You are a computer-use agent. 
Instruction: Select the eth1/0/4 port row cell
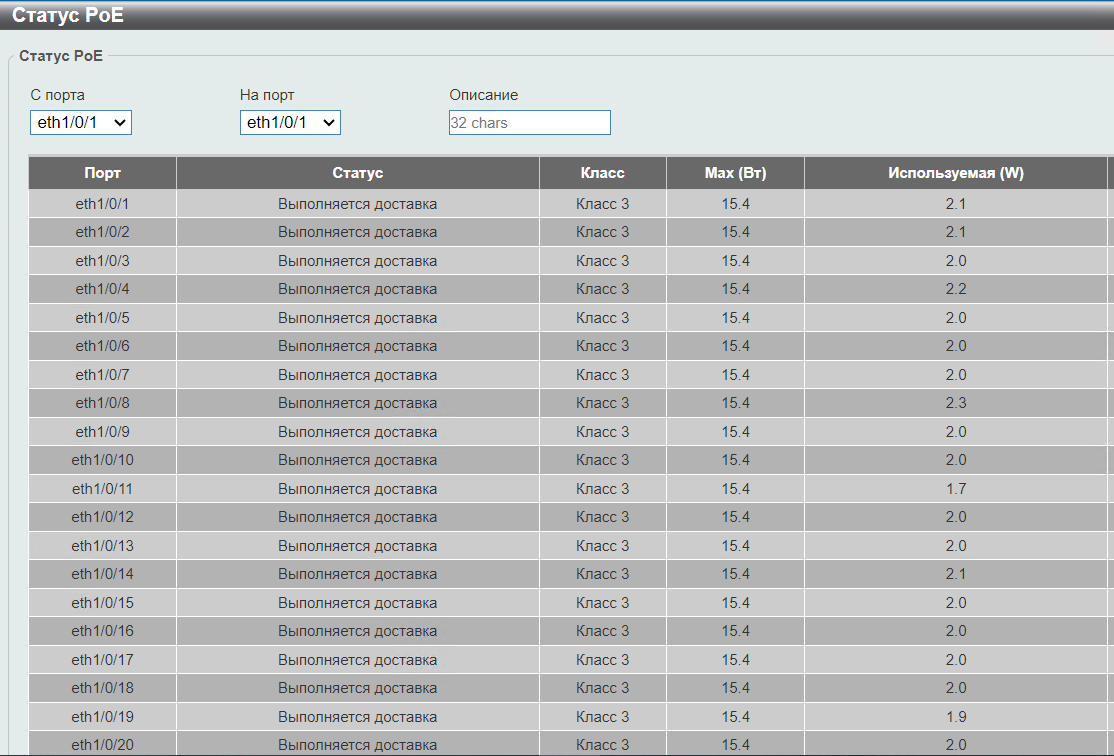point(103,289)
